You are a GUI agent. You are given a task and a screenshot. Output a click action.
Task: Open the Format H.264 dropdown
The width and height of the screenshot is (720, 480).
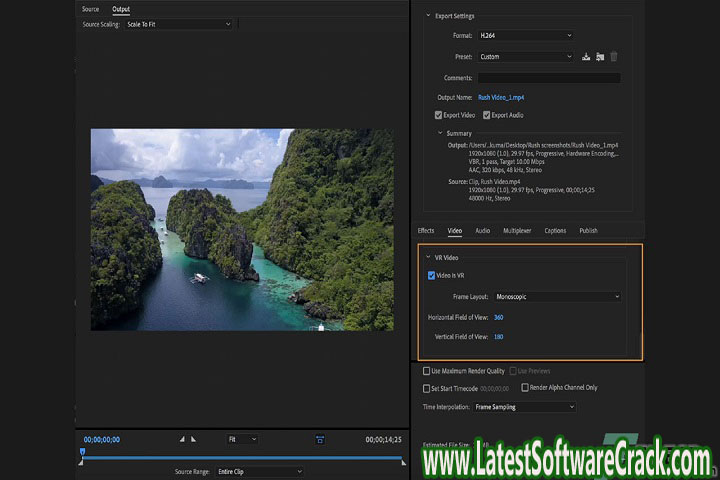click(525, 35)
